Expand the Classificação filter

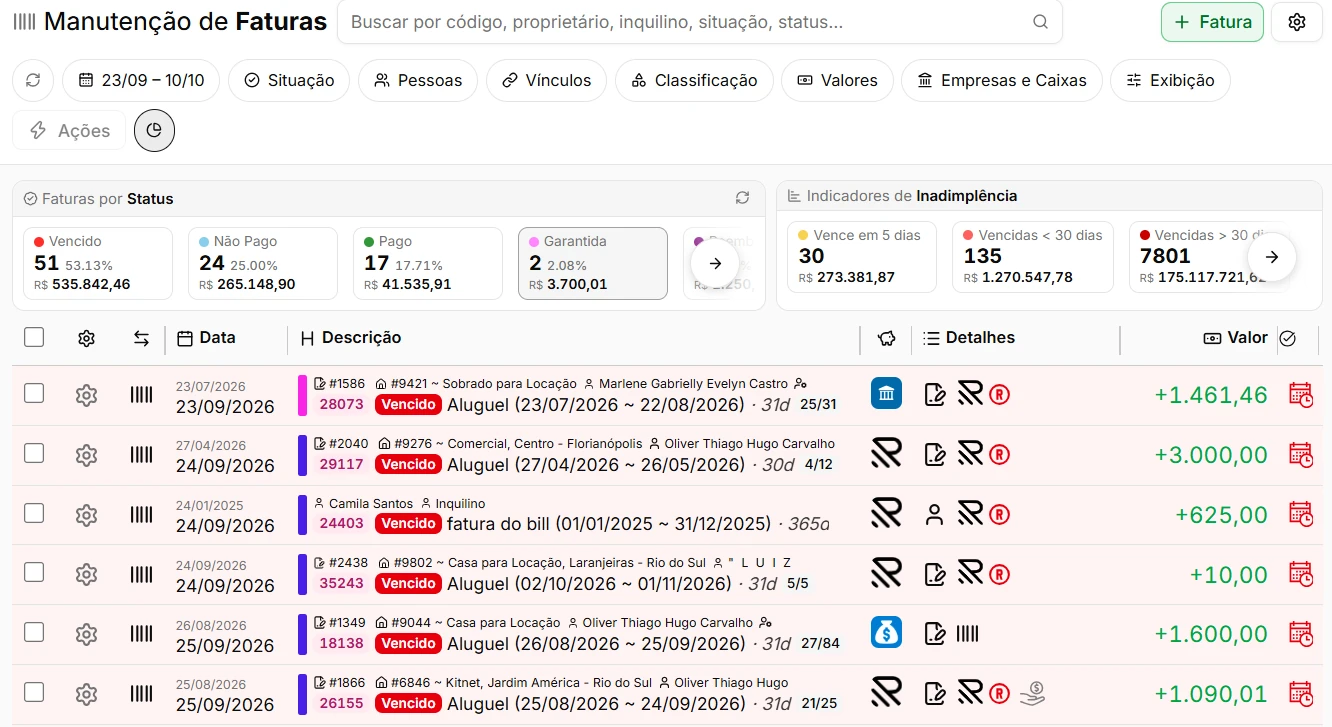pos(694,80)
